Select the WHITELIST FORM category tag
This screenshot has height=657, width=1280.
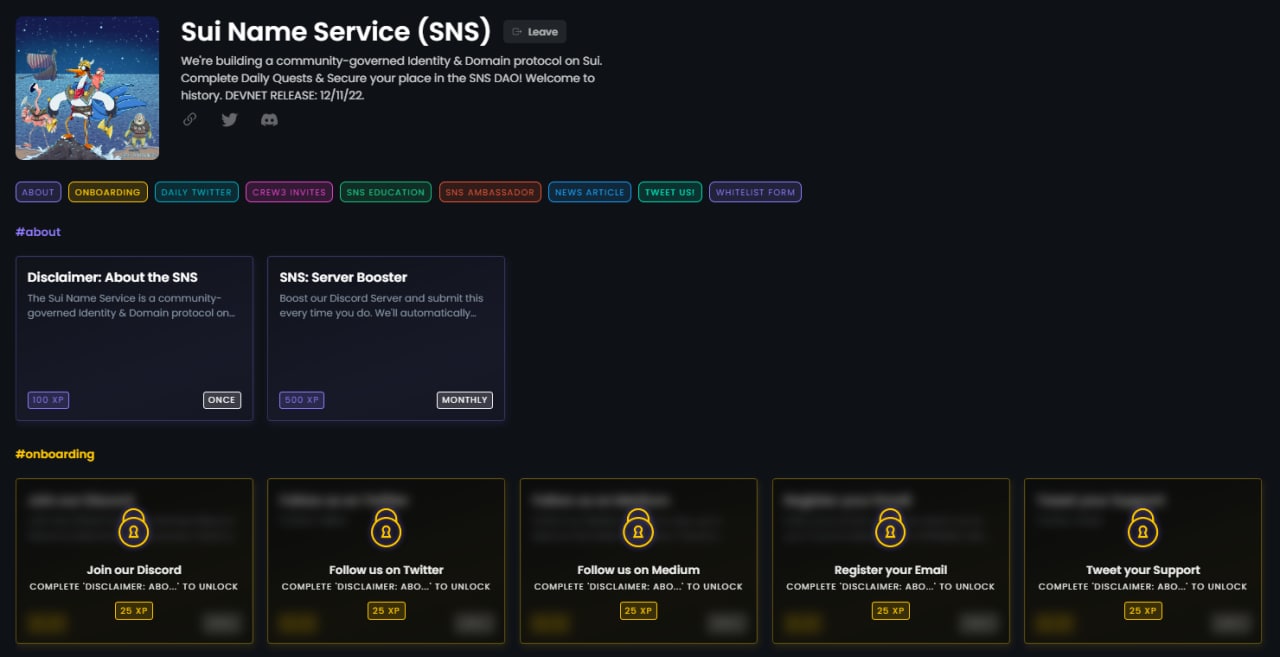[x=755, y=192]
